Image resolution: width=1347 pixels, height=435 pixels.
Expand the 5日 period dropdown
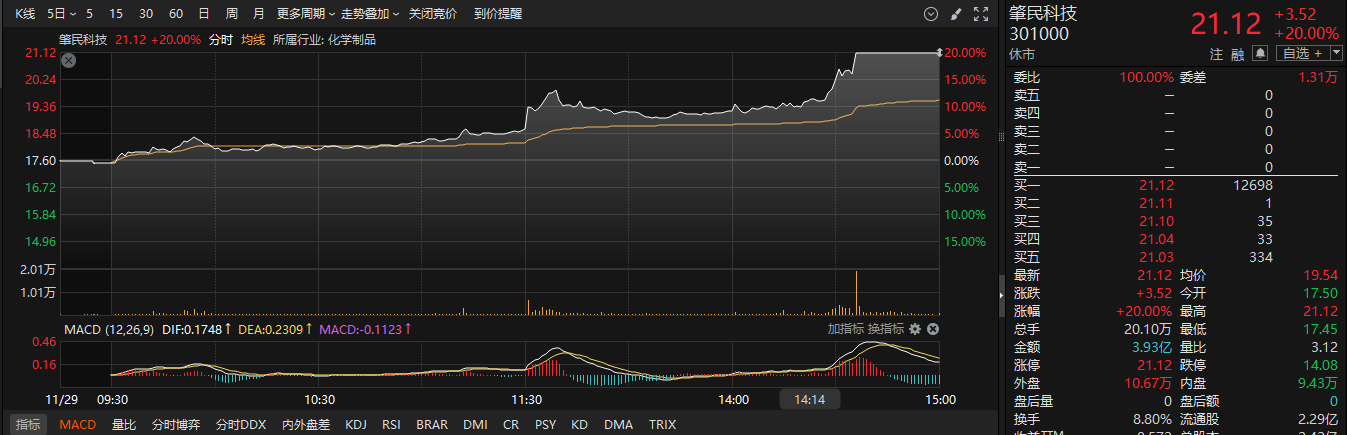click(x=61, y=14)
